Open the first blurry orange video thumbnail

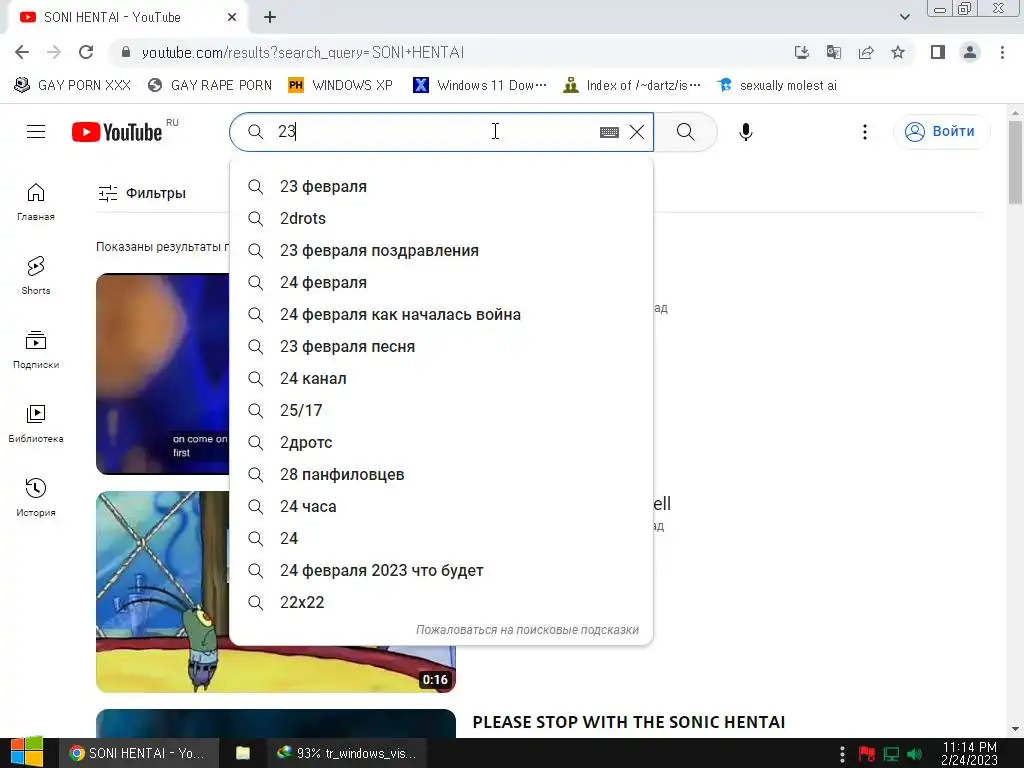[163, 374]
